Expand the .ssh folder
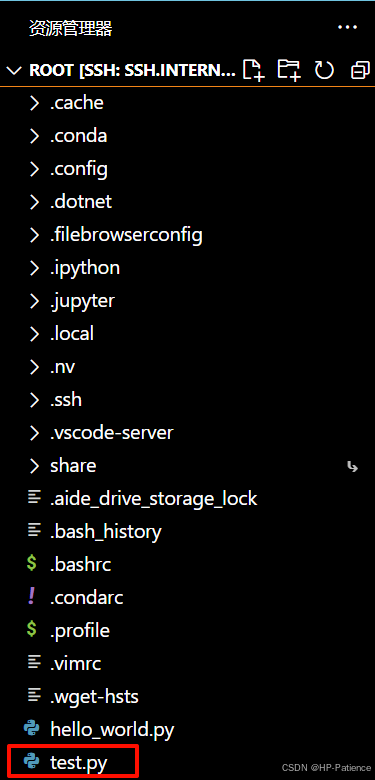This screenshot has width=375, height=780. tap(188, 400)
